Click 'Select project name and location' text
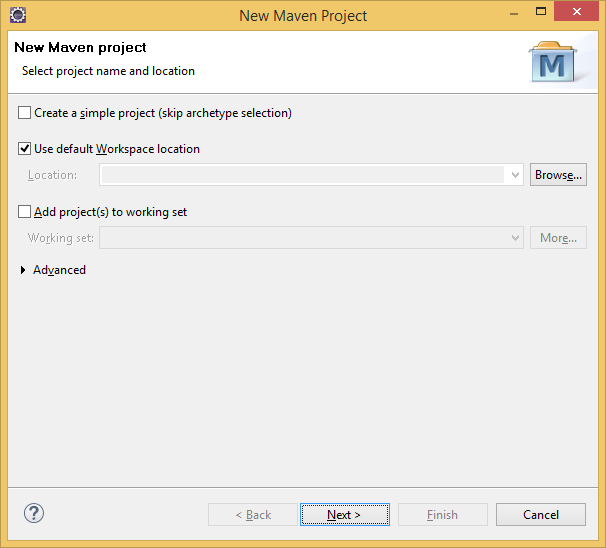 [x=108, y=71]
